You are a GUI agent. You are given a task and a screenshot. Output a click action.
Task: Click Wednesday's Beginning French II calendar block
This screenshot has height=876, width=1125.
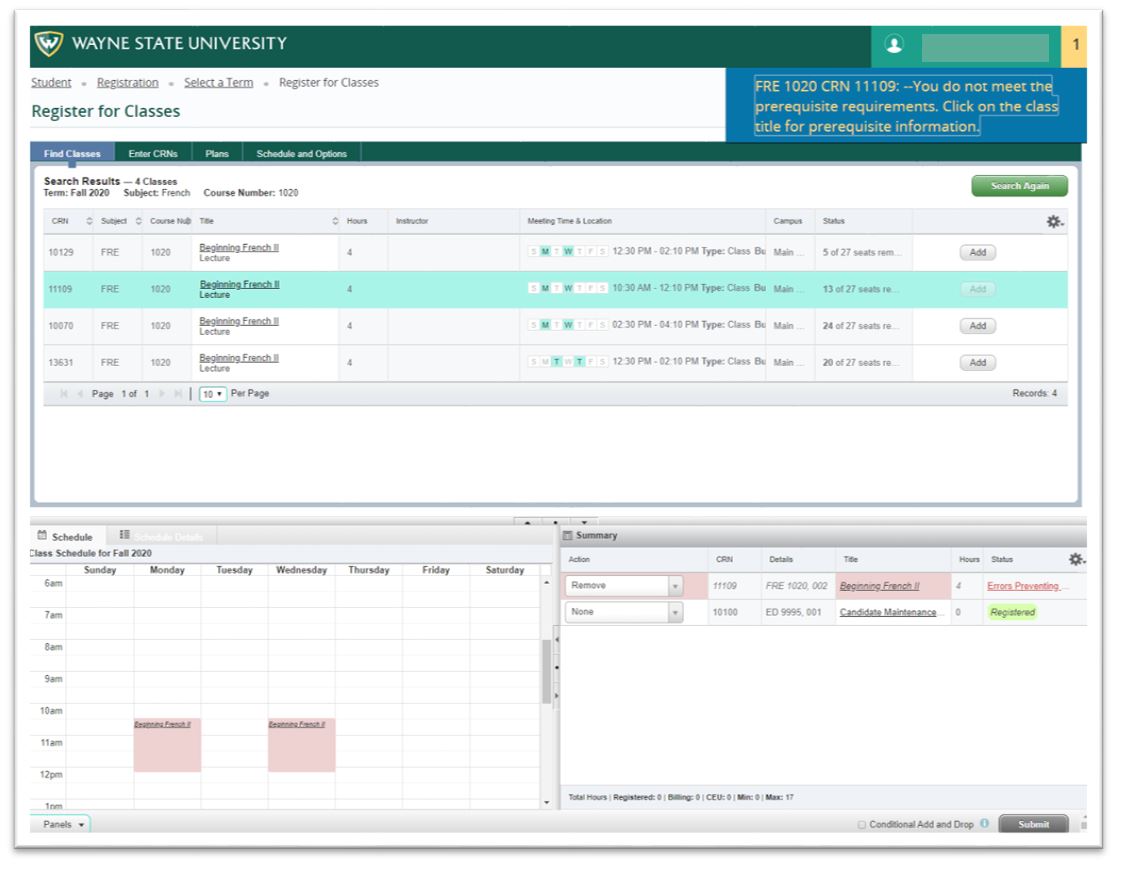click(301, 745)
